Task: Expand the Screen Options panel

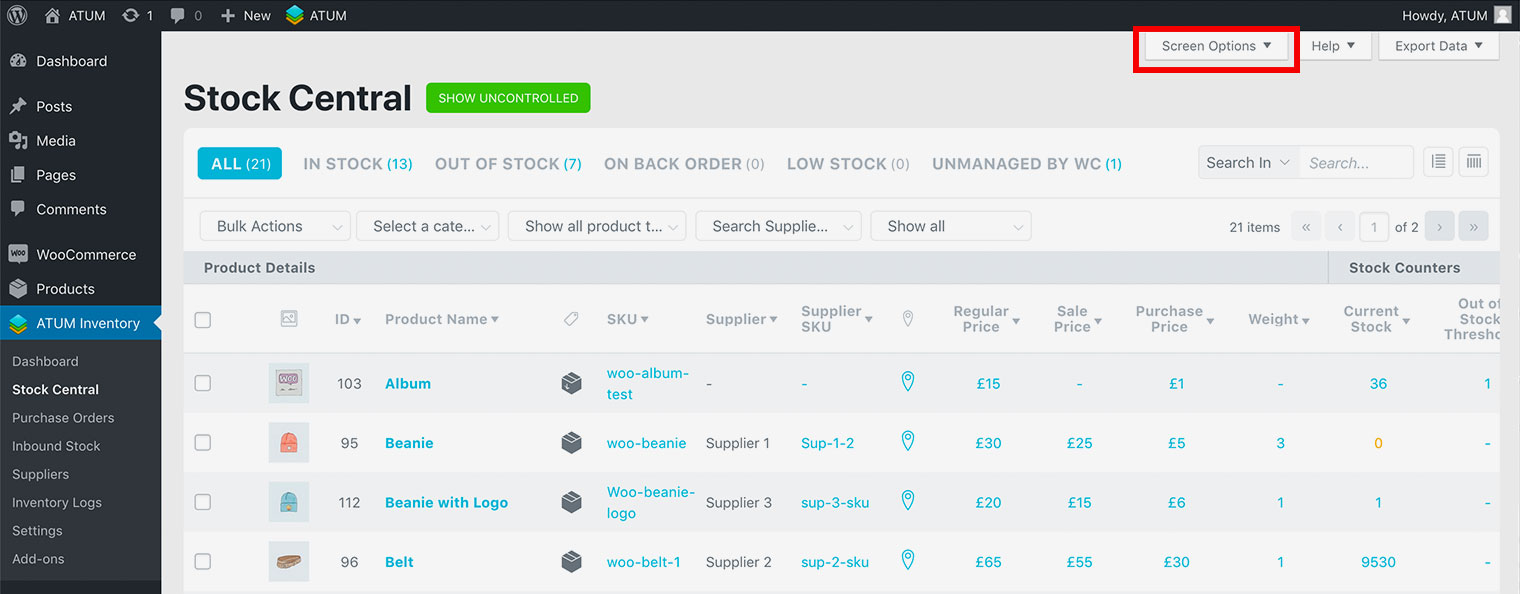Action: coord(1216,46)
